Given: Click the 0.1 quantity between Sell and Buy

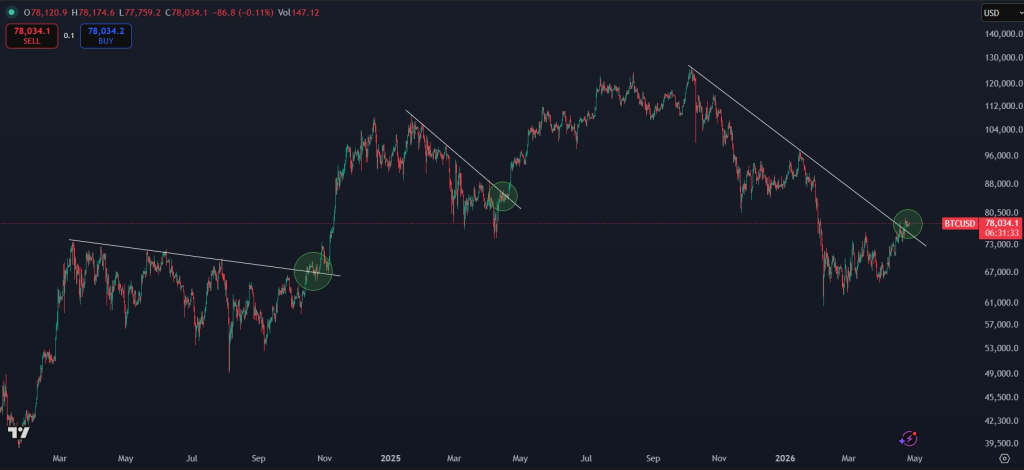Looking at the screenshot, I should click(x=69, y=35).
